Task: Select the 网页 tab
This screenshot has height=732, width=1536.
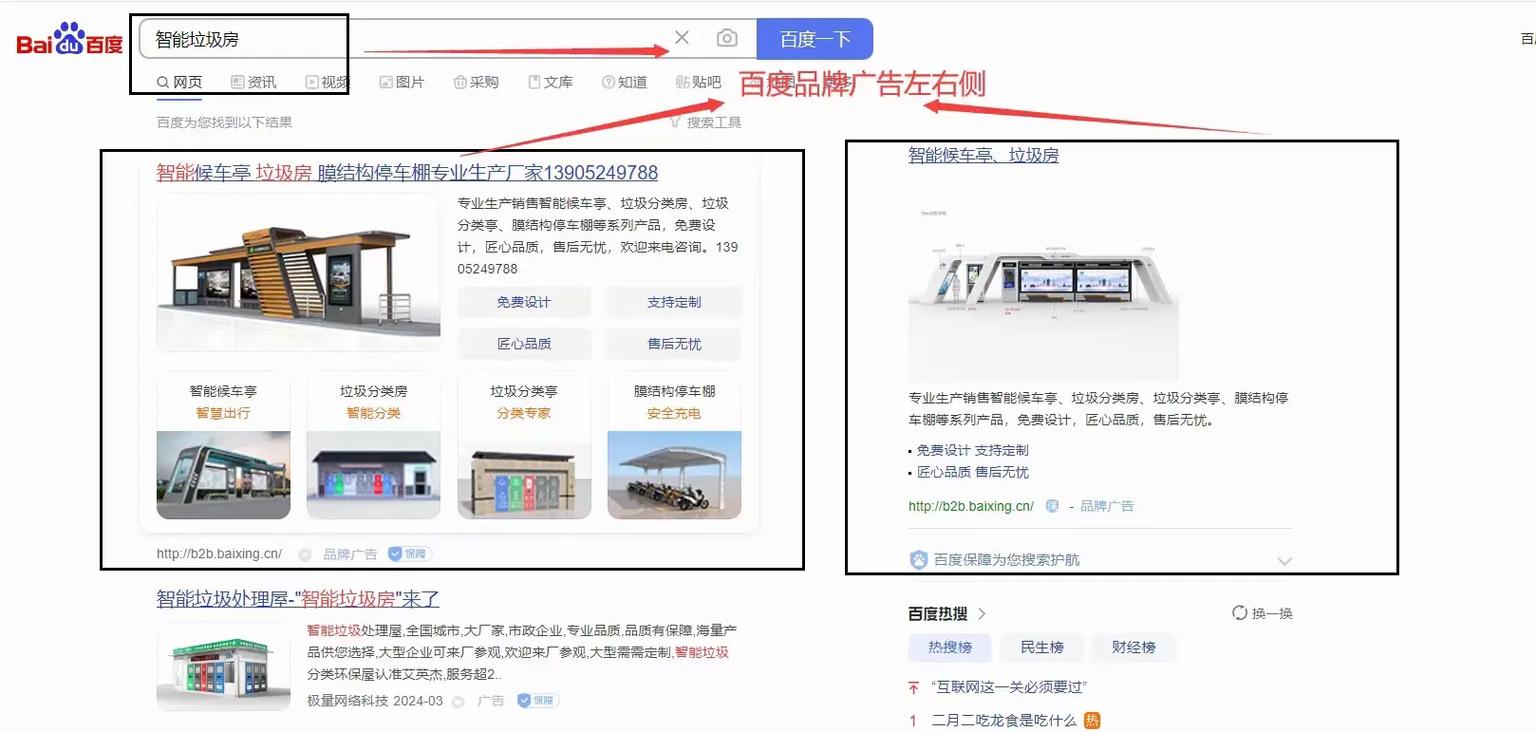Action: pyautogui.click(x=180, y=82)
